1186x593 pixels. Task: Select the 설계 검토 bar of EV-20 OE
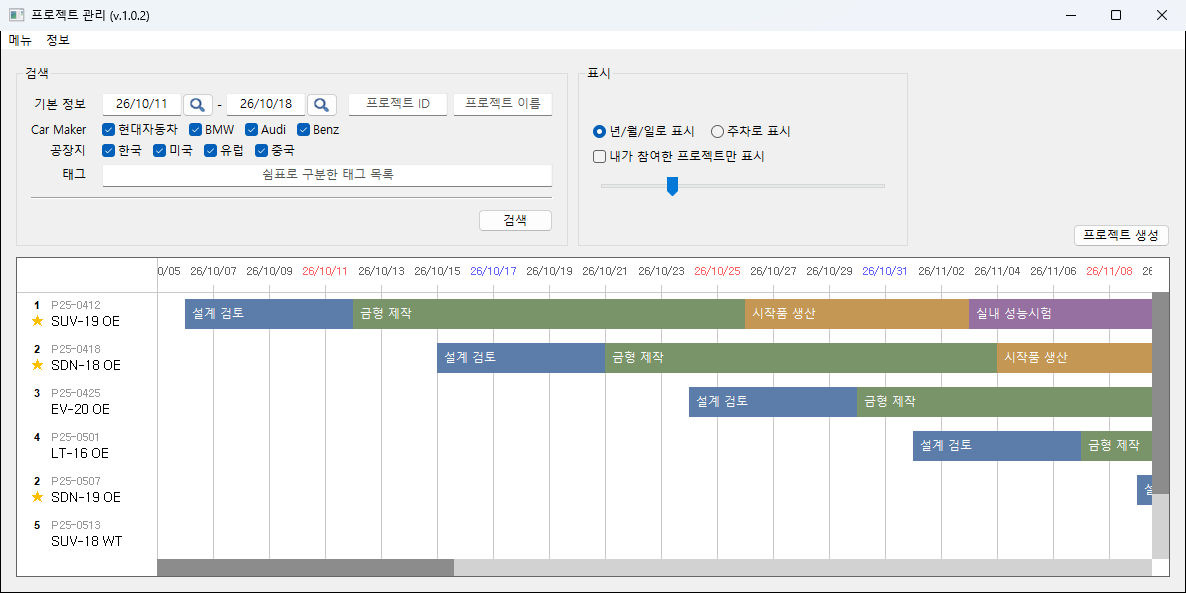[773, 402]
